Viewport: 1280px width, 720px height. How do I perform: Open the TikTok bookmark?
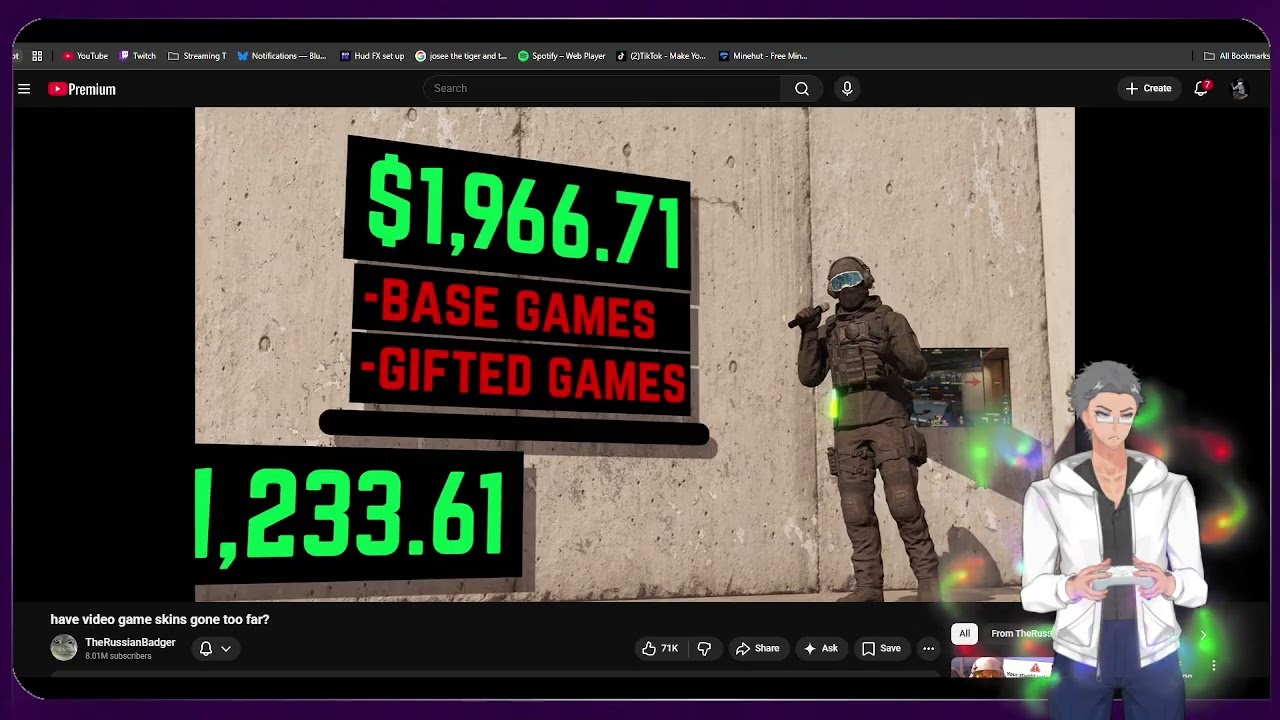(x=661, y=56)
